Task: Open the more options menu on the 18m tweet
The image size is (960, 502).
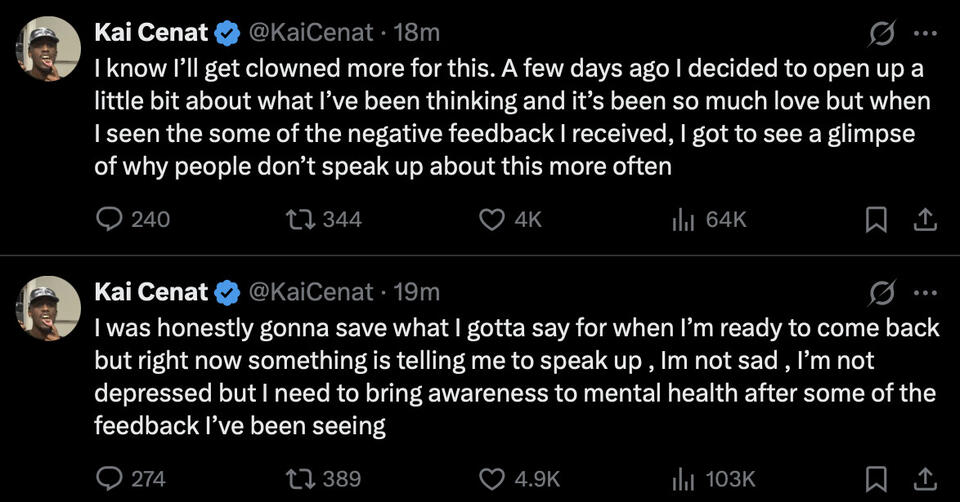Action: tap(926, 34)
